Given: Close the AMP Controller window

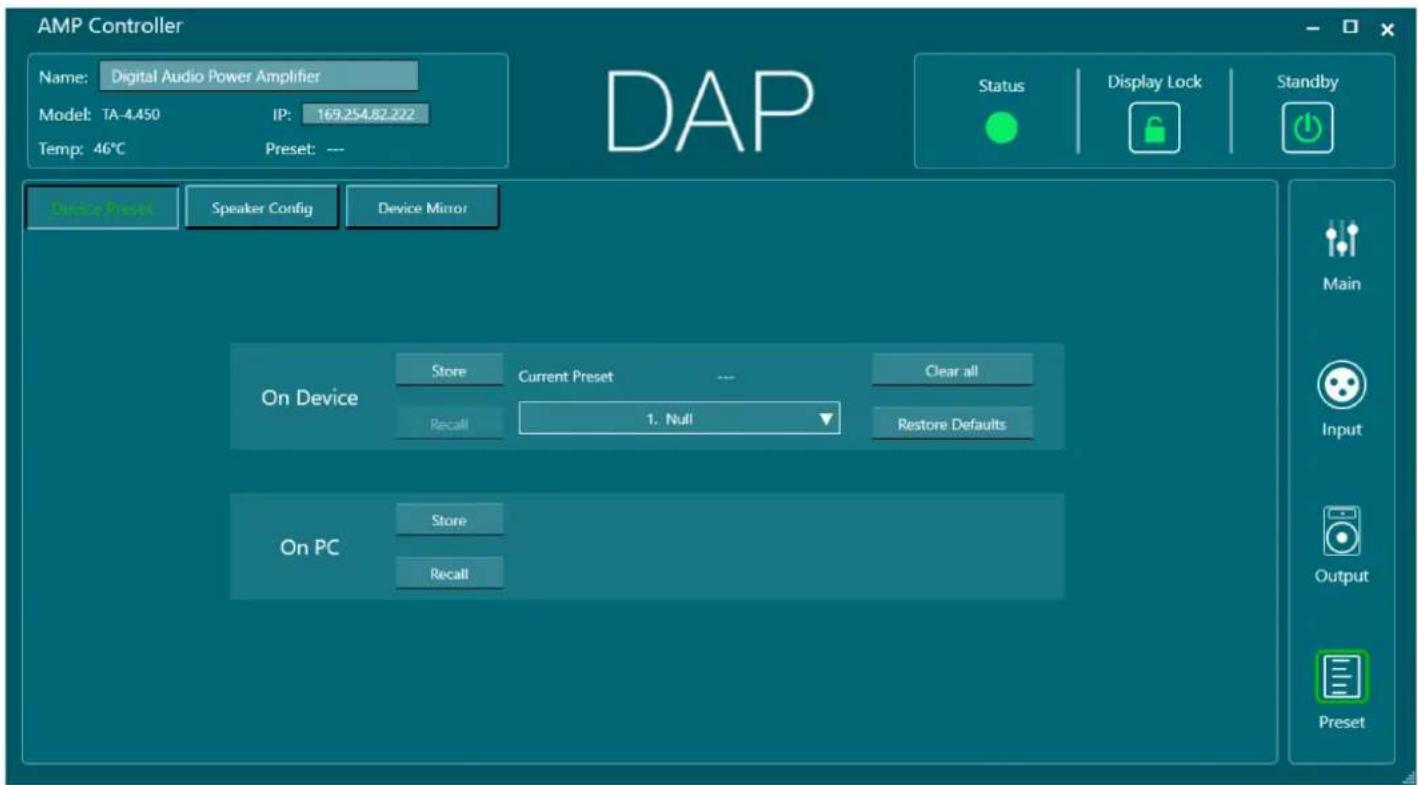Looking at the screenshot, I should pyautogui.click(x=1387, y=29).
